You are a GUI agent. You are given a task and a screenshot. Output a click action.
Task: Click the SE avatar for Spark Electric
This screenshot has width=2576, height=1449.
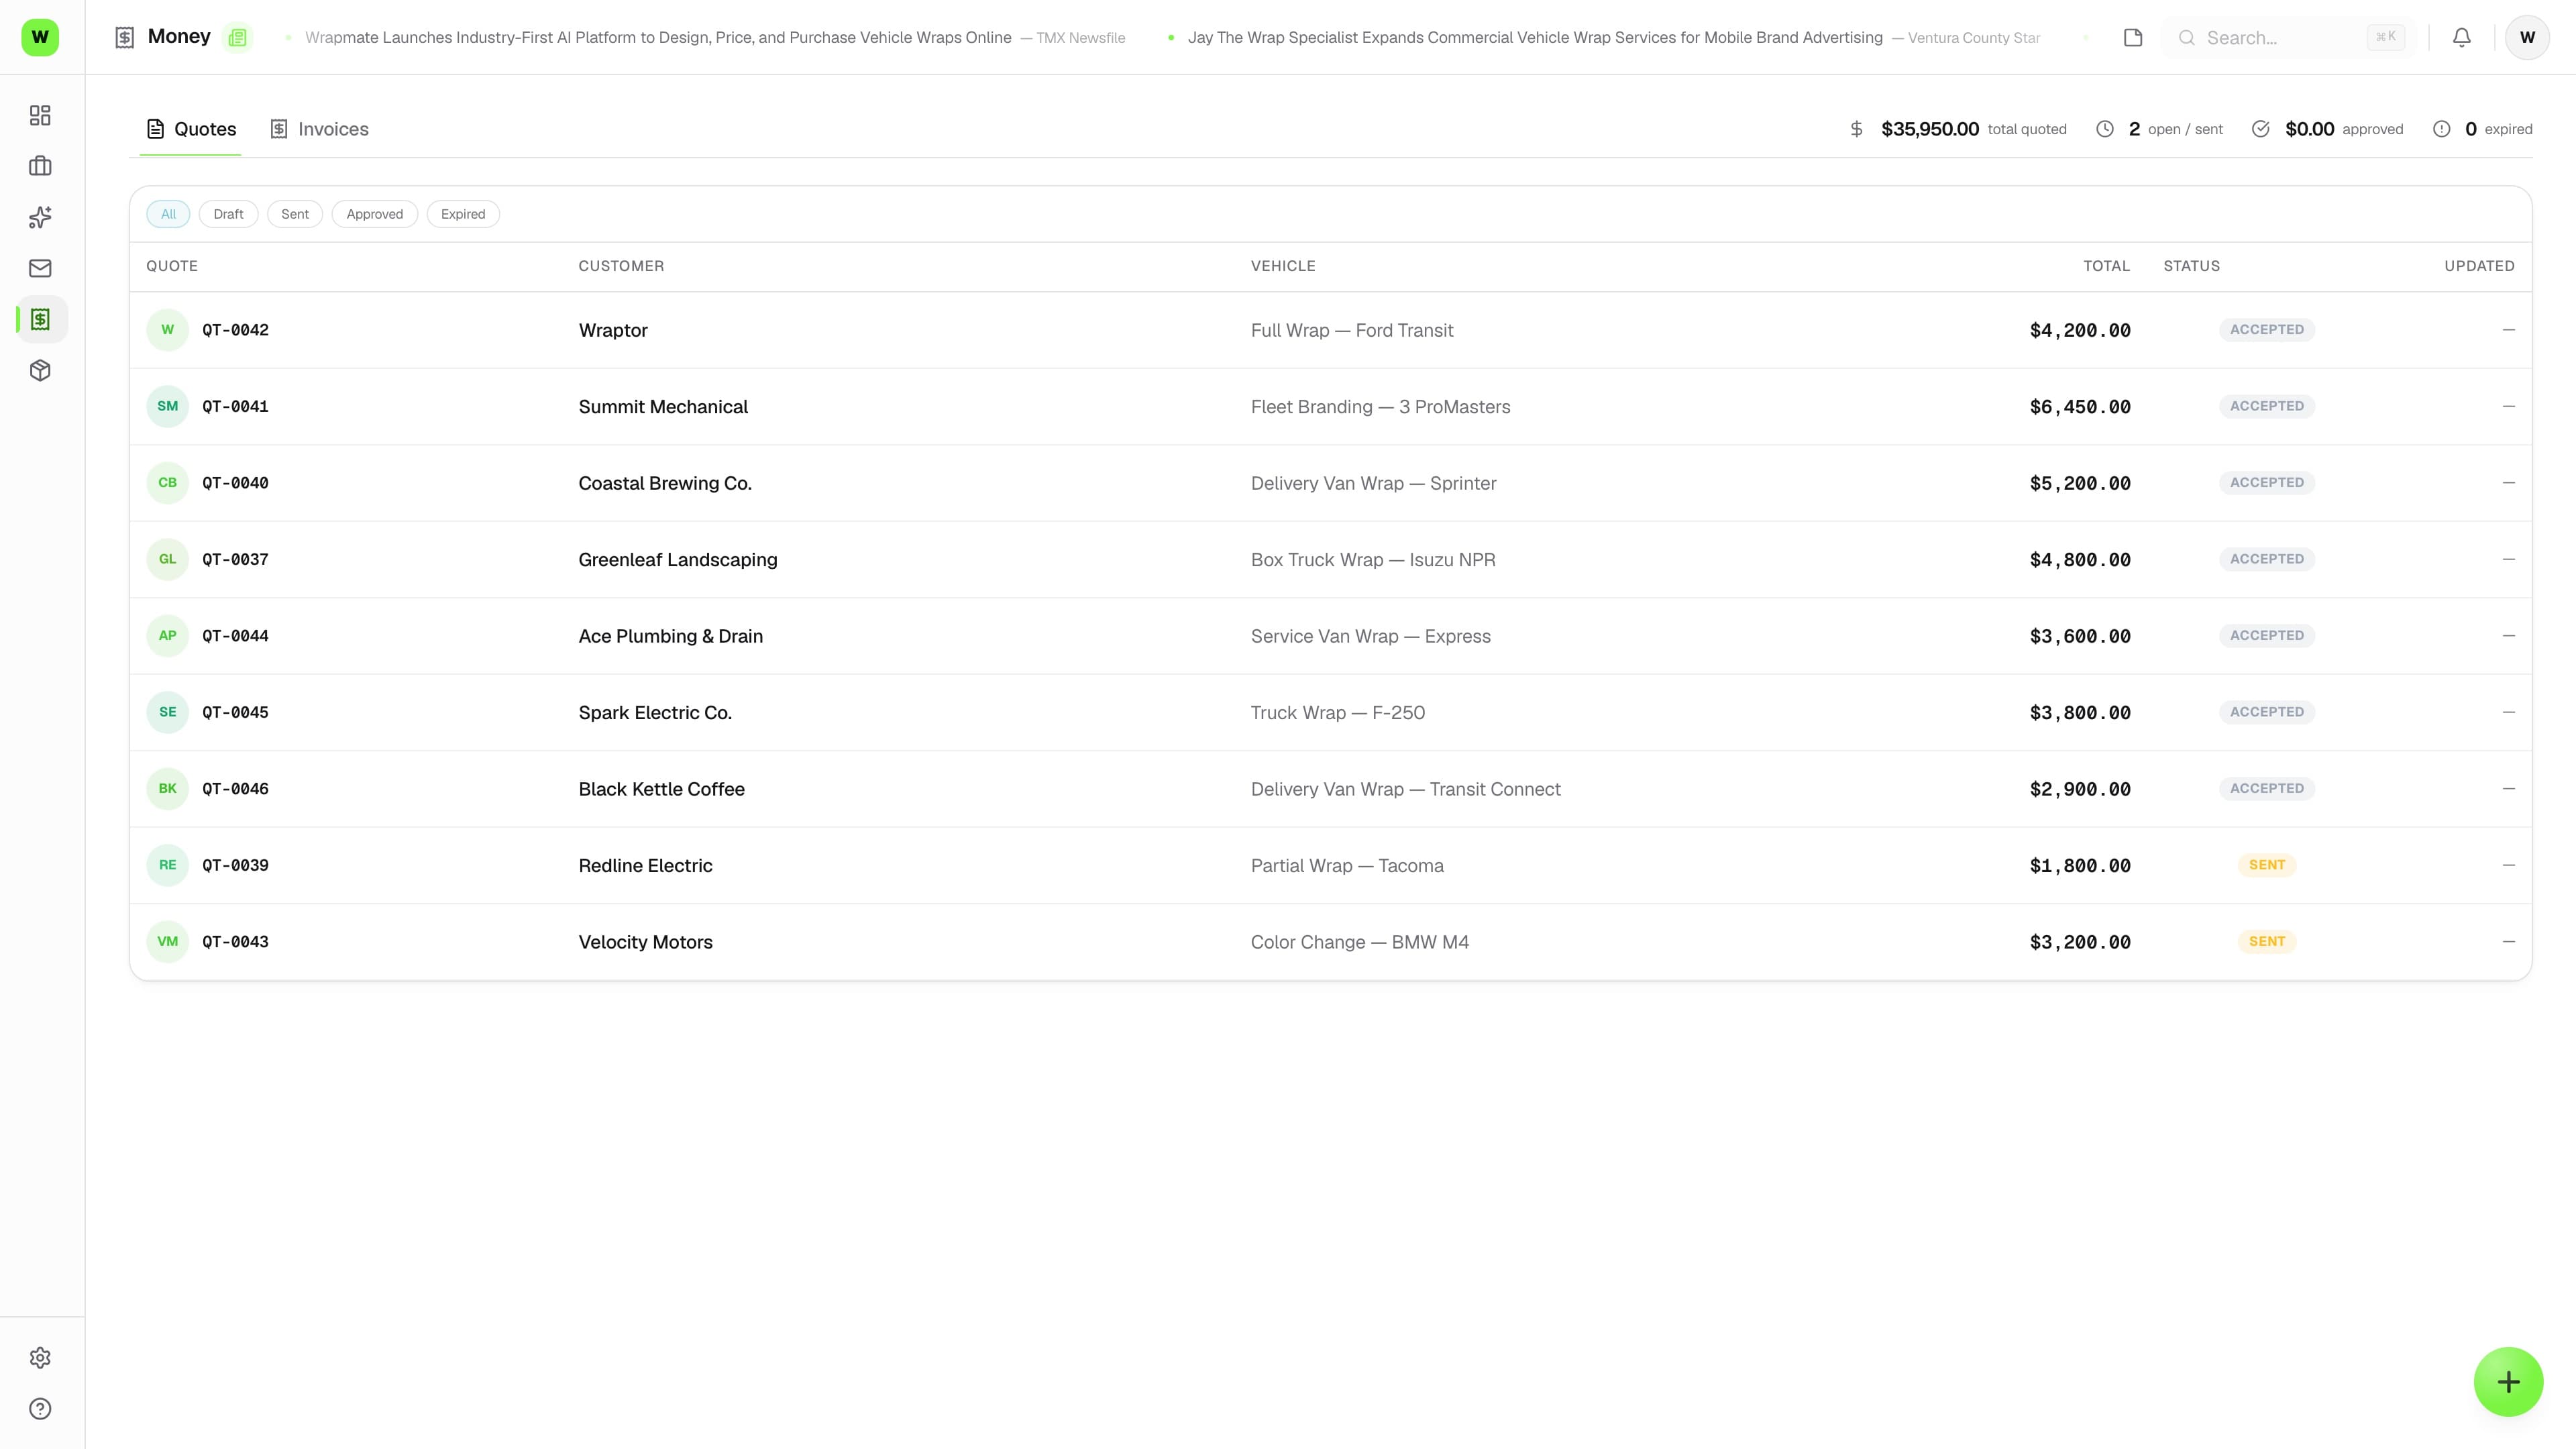click(x=167, y=712)
